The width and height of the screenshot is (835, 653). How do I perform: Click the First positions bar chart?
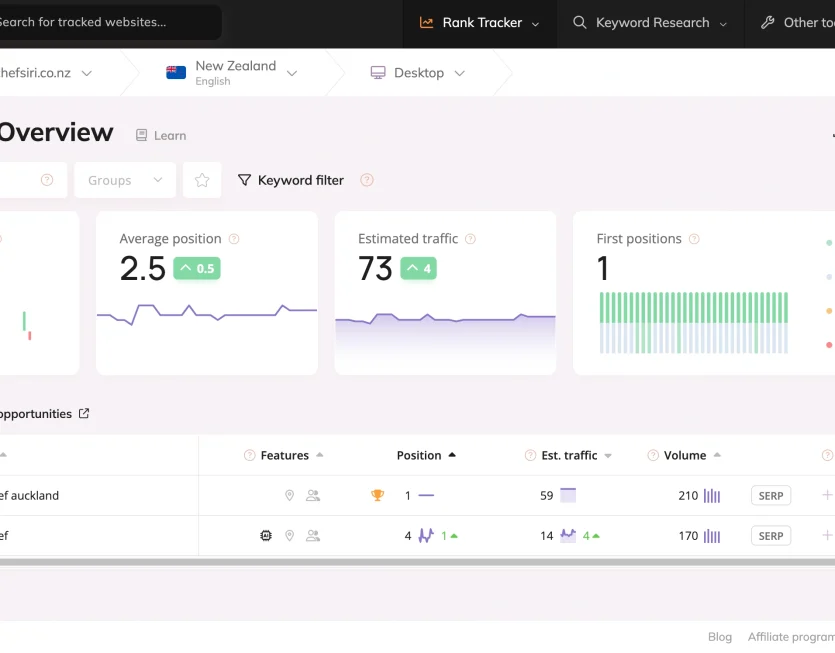[x=693, y=322]
